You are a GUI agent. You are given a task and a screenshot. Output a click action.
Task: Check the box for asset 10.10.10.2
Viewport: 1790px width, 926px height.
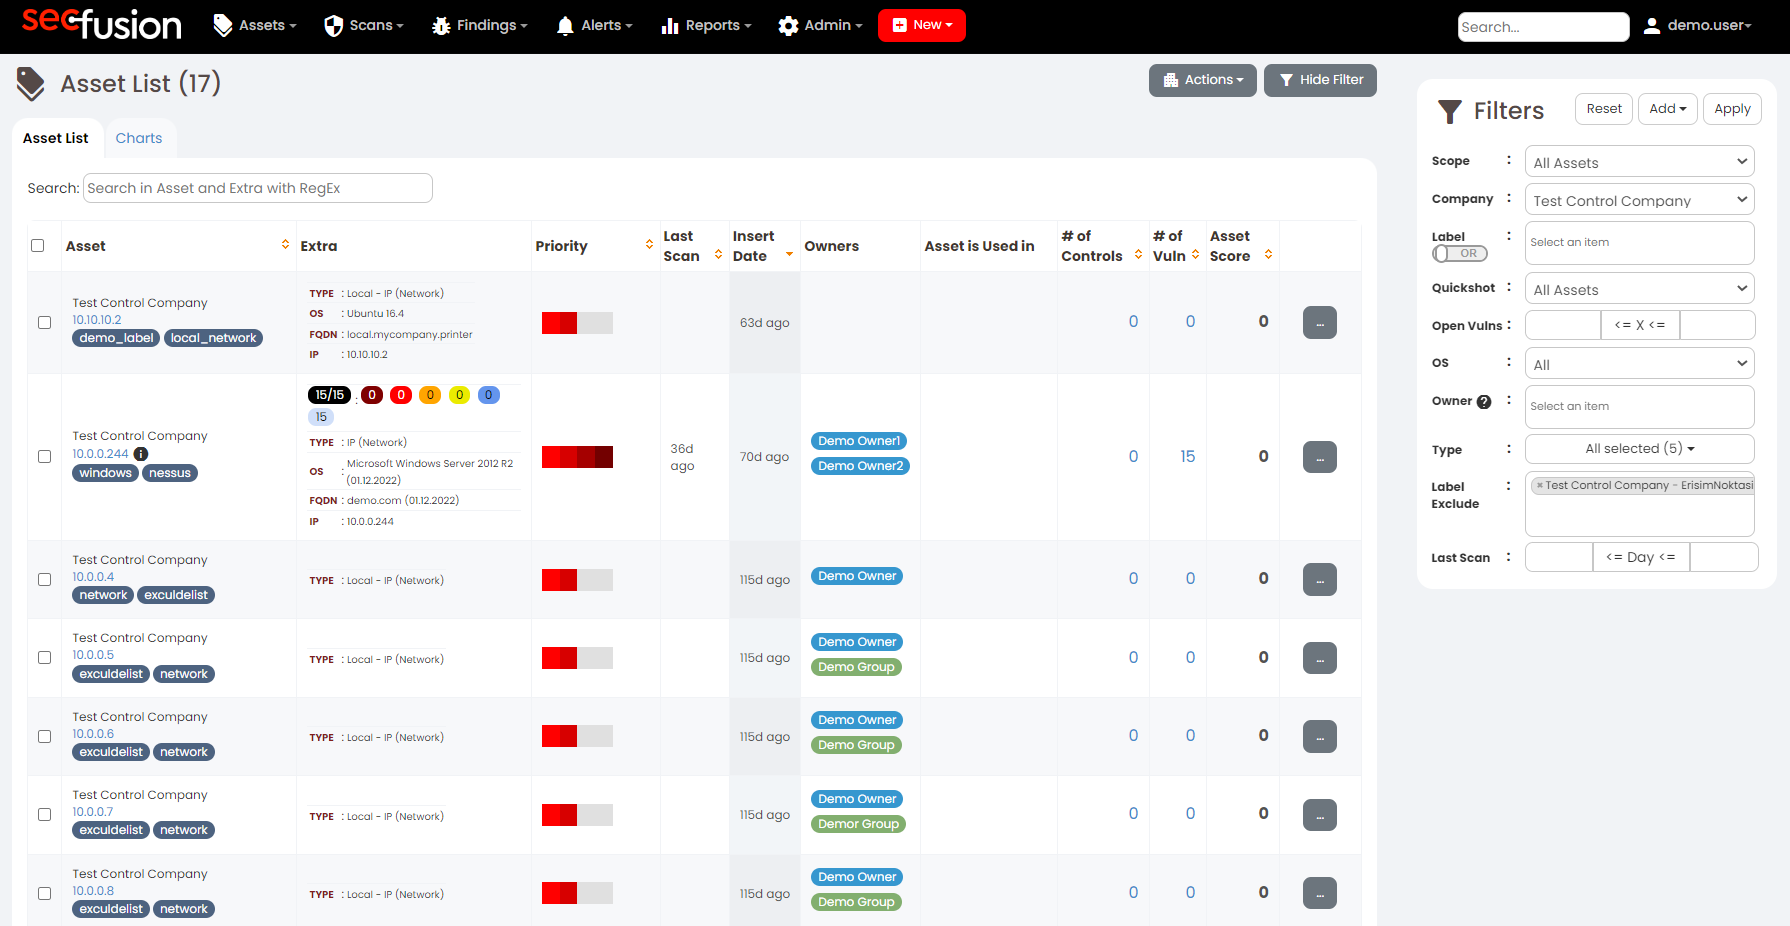(x=44, y=322)
